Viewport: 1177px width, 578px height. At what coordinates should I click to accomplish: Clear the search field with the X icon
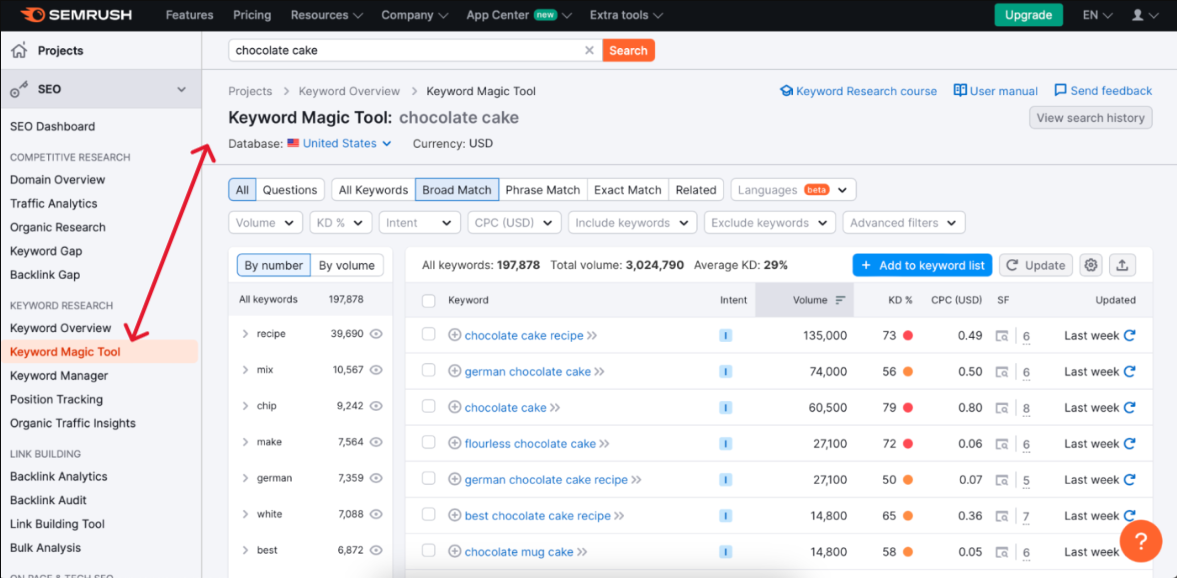click(589, 50)
